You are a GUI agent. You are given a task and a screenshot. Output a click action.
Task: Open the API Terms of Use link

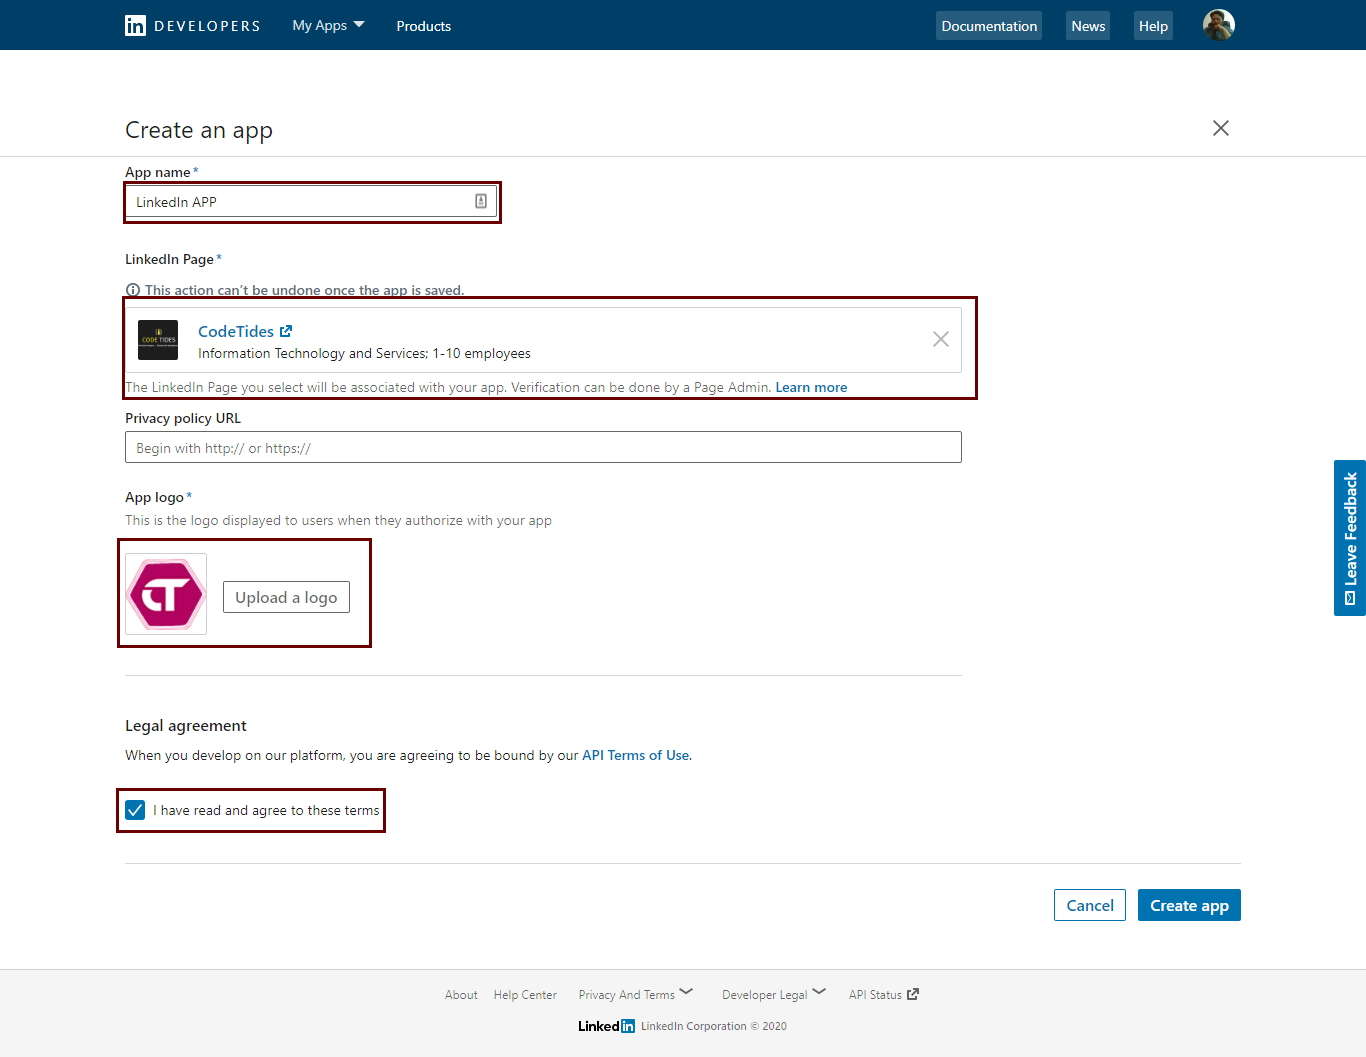tap(635, 755)
